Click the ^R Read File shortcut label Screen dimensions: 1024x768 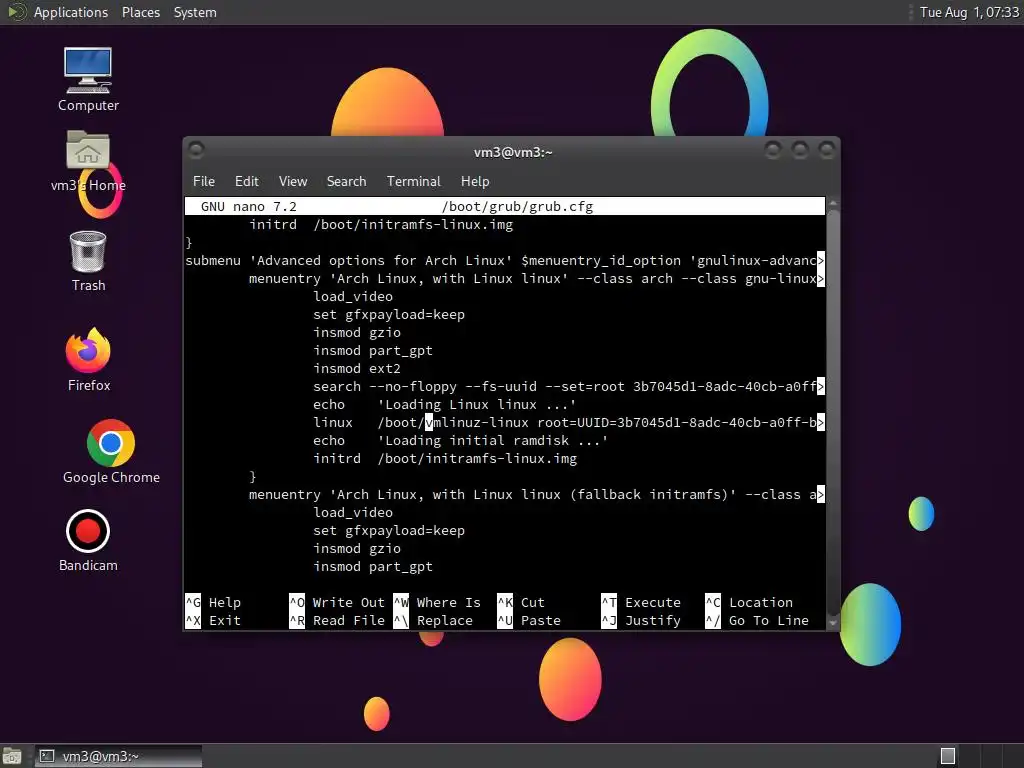[337, 620]
